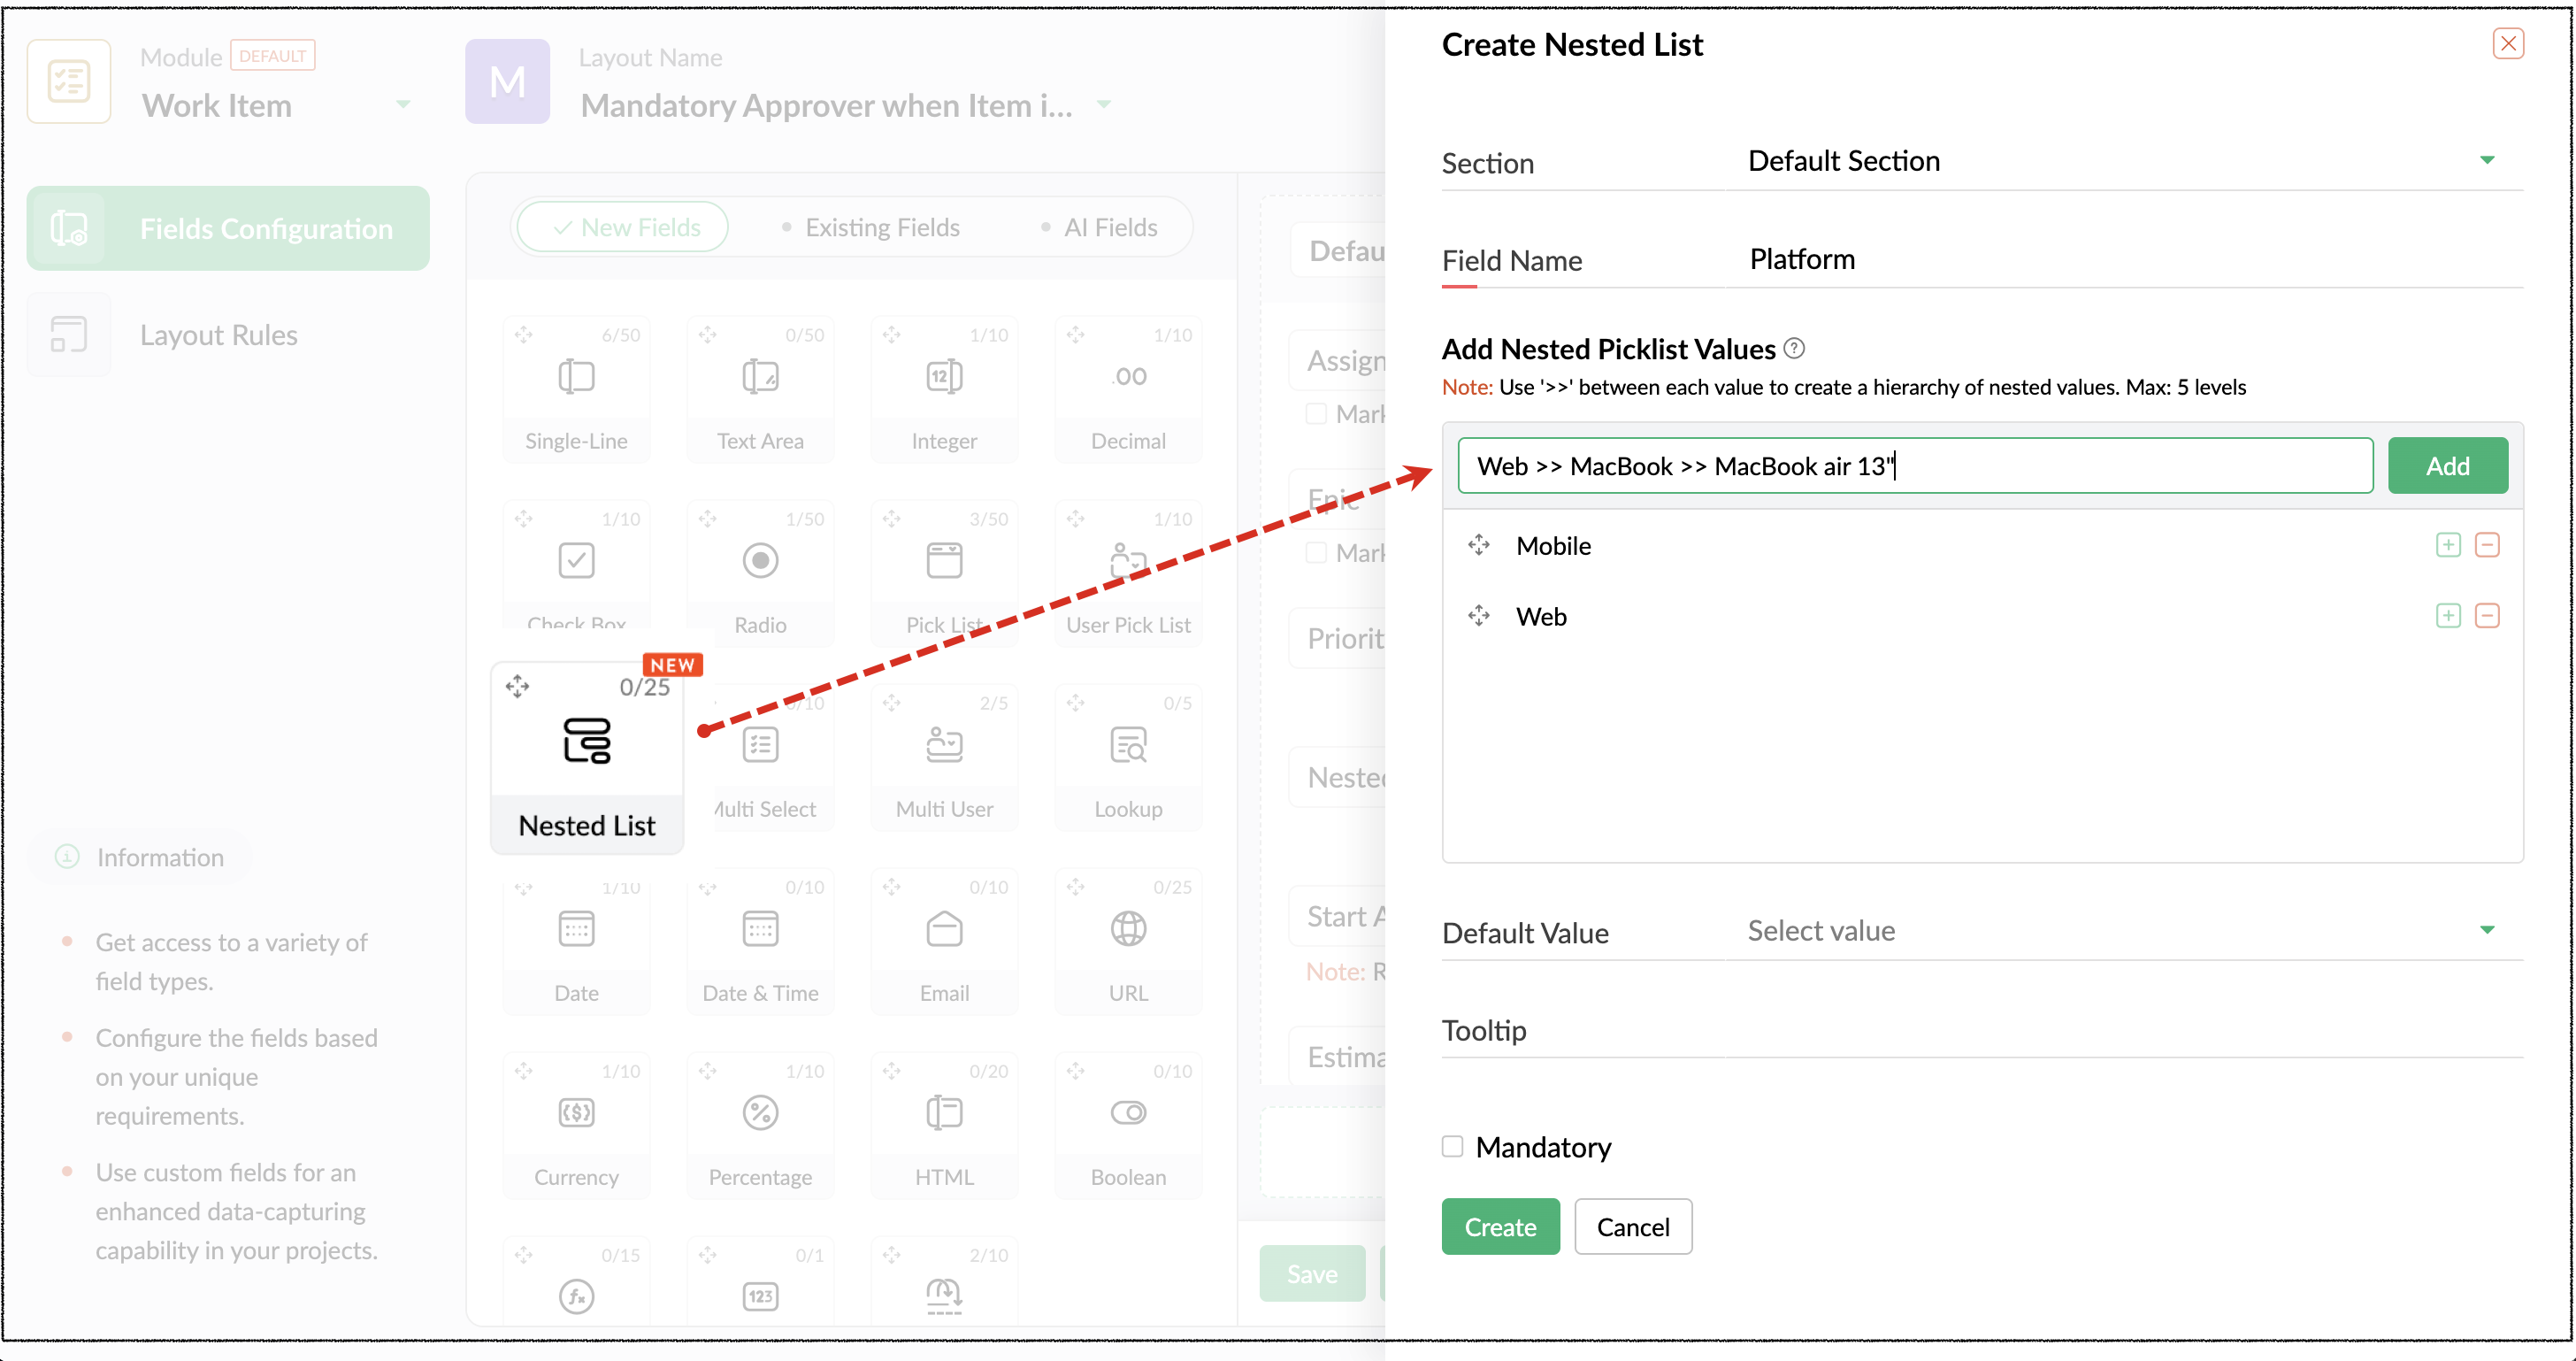Click the drag handle next to Web
The image size is (2576, 1361).
(1478, 616)
